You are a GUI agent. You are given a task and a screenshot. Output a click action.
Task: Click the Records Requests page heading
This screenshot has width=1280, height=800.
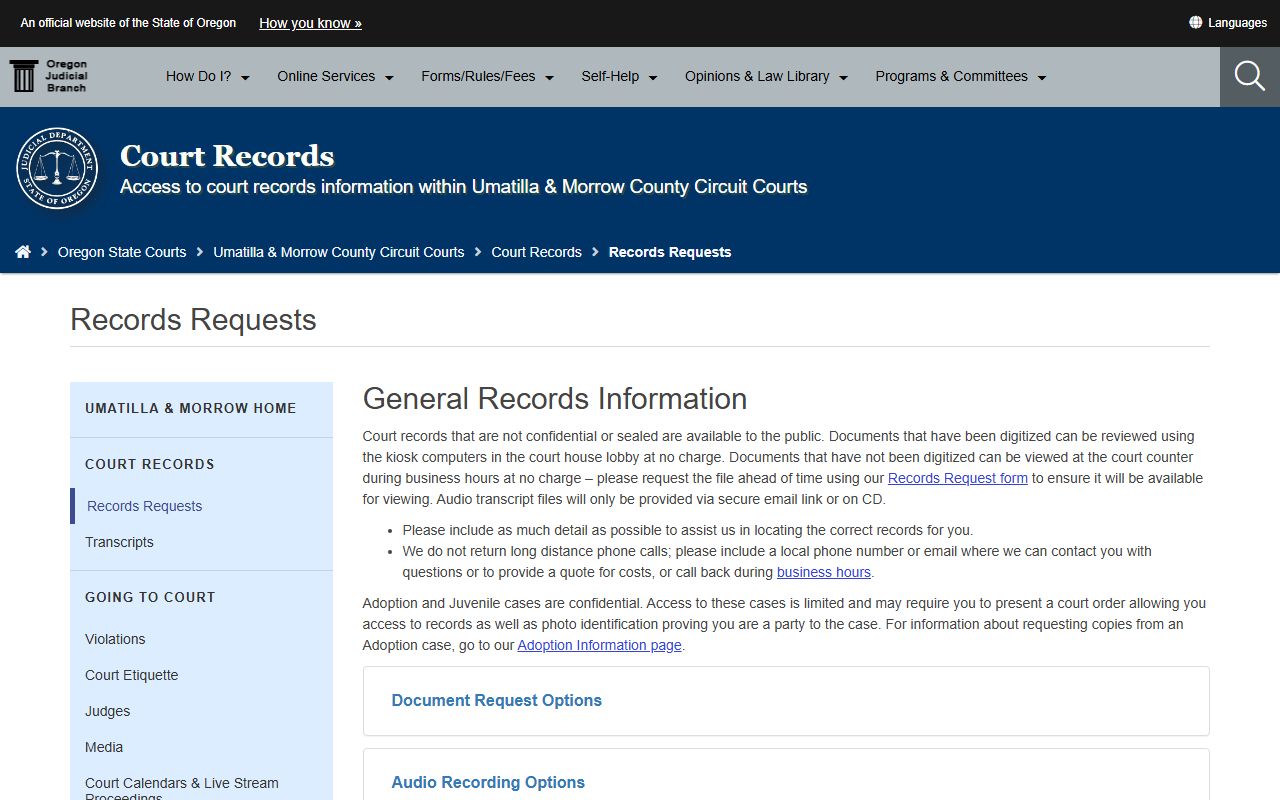click(193, 319)
